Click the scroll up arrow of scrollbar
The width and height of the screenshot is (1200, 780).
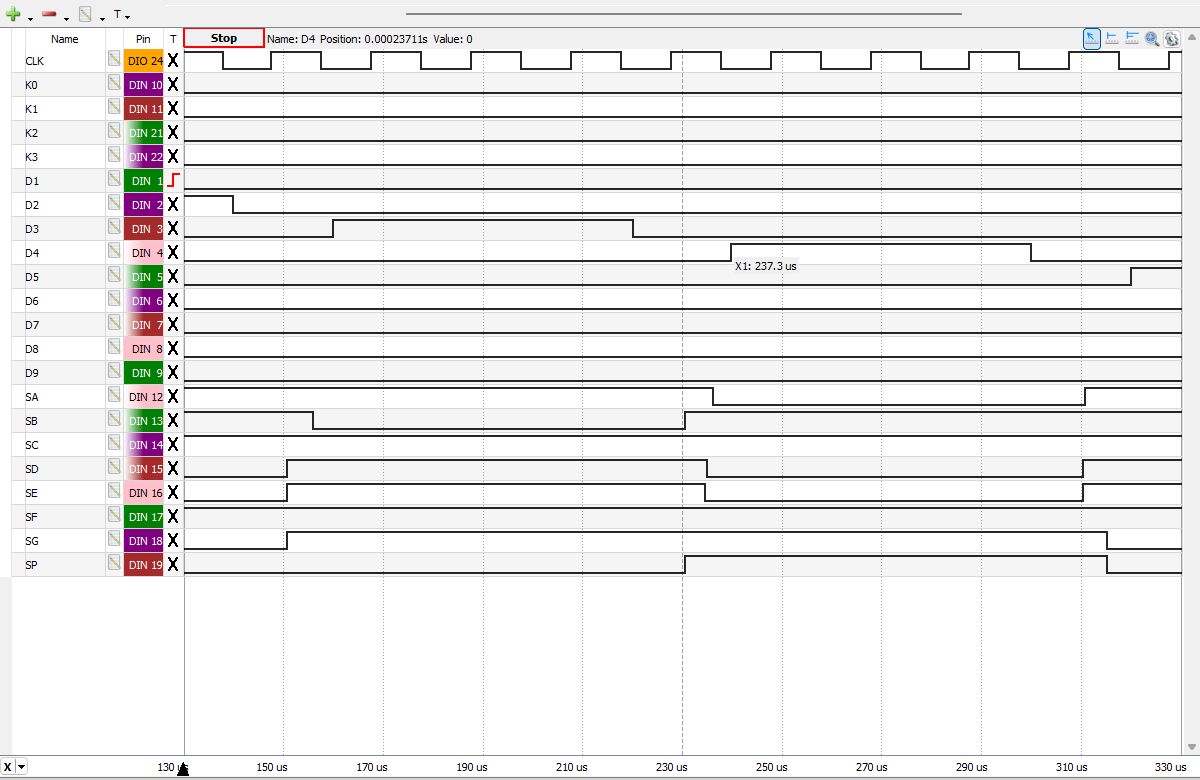pos(1192,37)
